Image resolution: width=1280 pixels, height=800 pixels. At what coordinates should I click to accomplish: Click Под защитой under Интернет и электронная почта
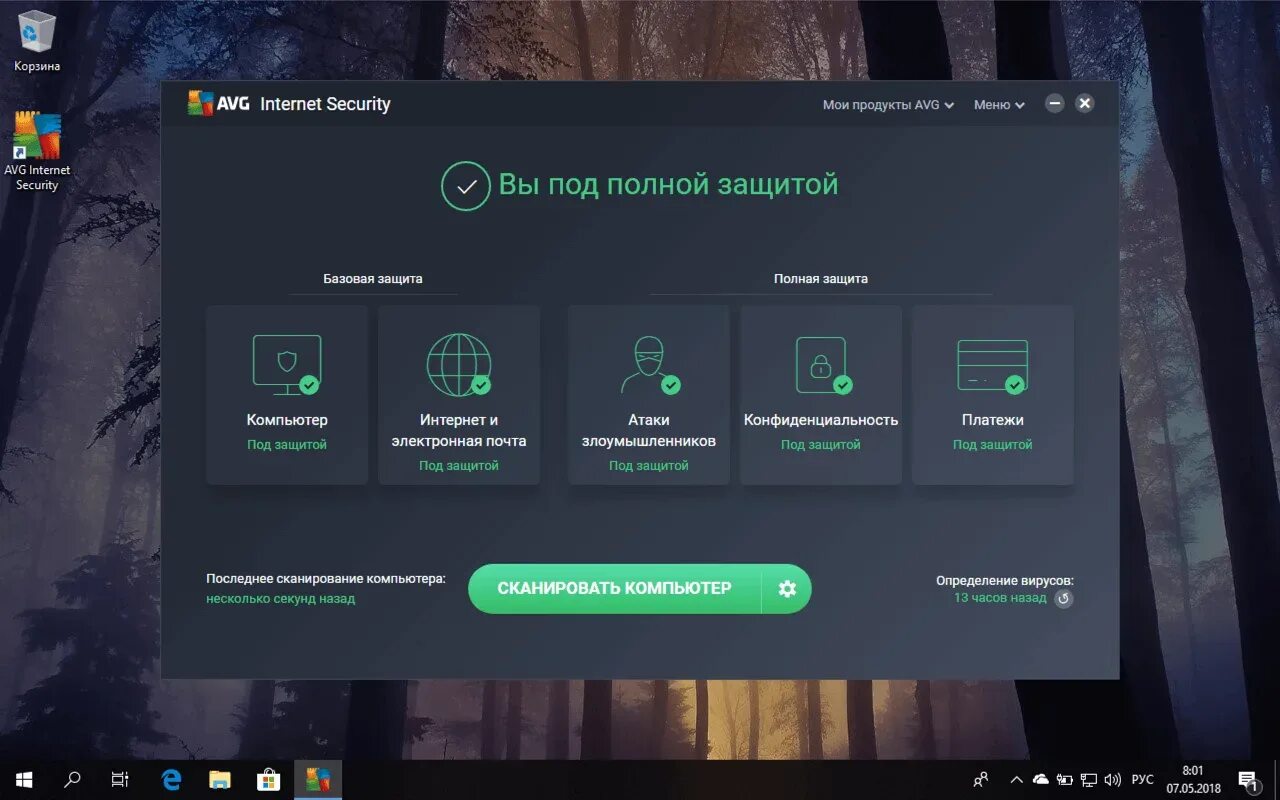(x=459, y=466)
